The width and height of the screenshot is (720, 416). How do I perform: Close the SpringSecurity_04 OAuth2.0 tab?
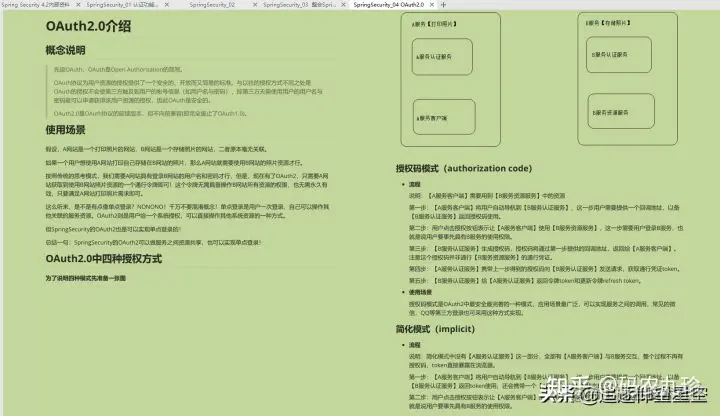[x=432, y=5]
